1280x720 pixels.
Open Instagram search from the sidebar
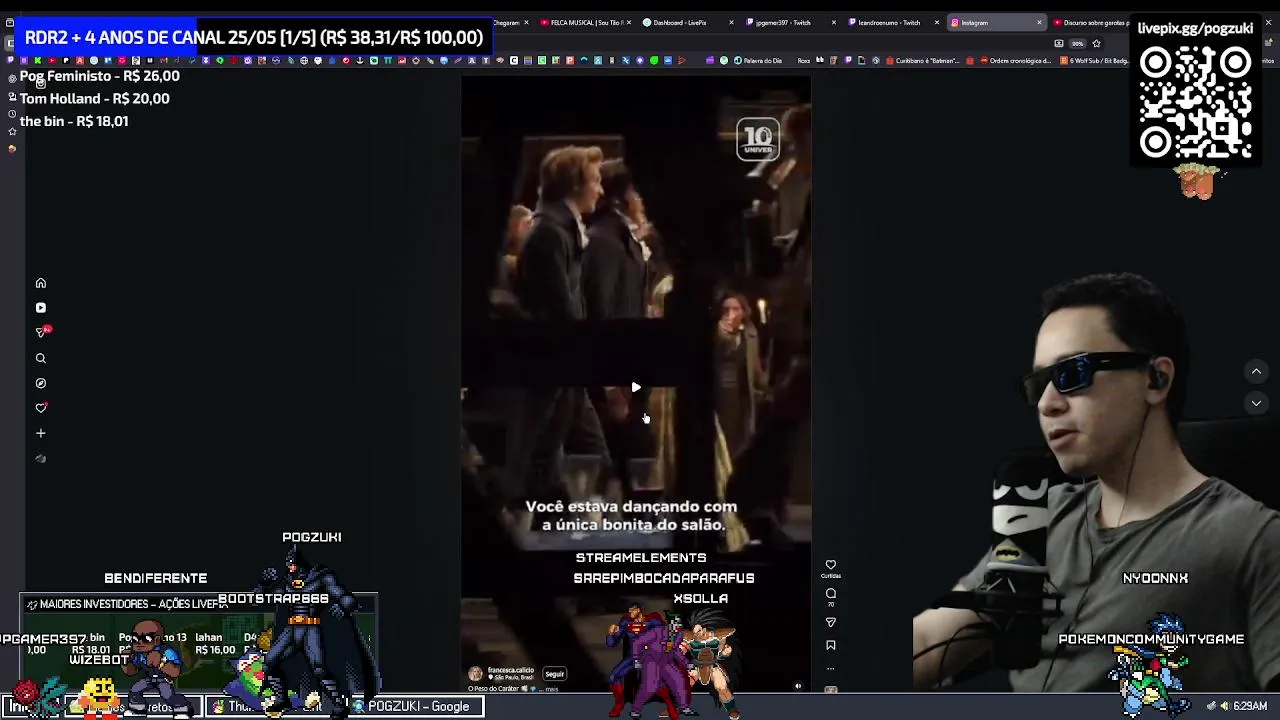coord(41,358)
